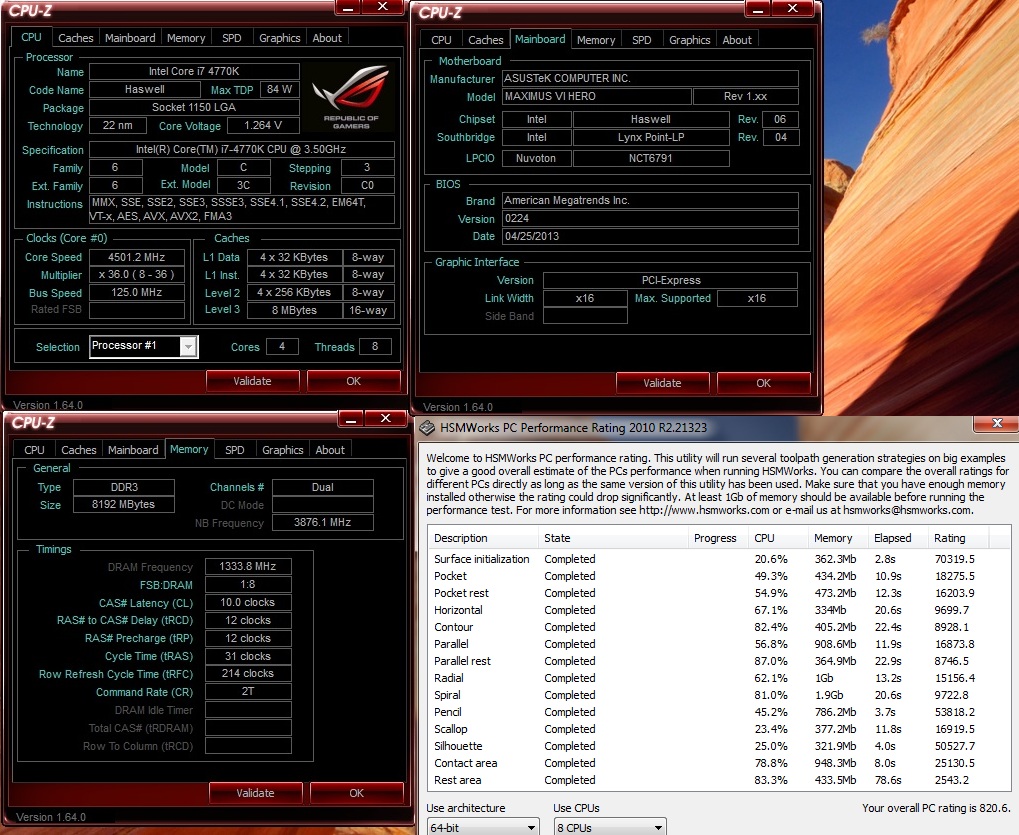
Task: Select SPD tab in top-left CPU-Z window
Action: click(231, 38)
